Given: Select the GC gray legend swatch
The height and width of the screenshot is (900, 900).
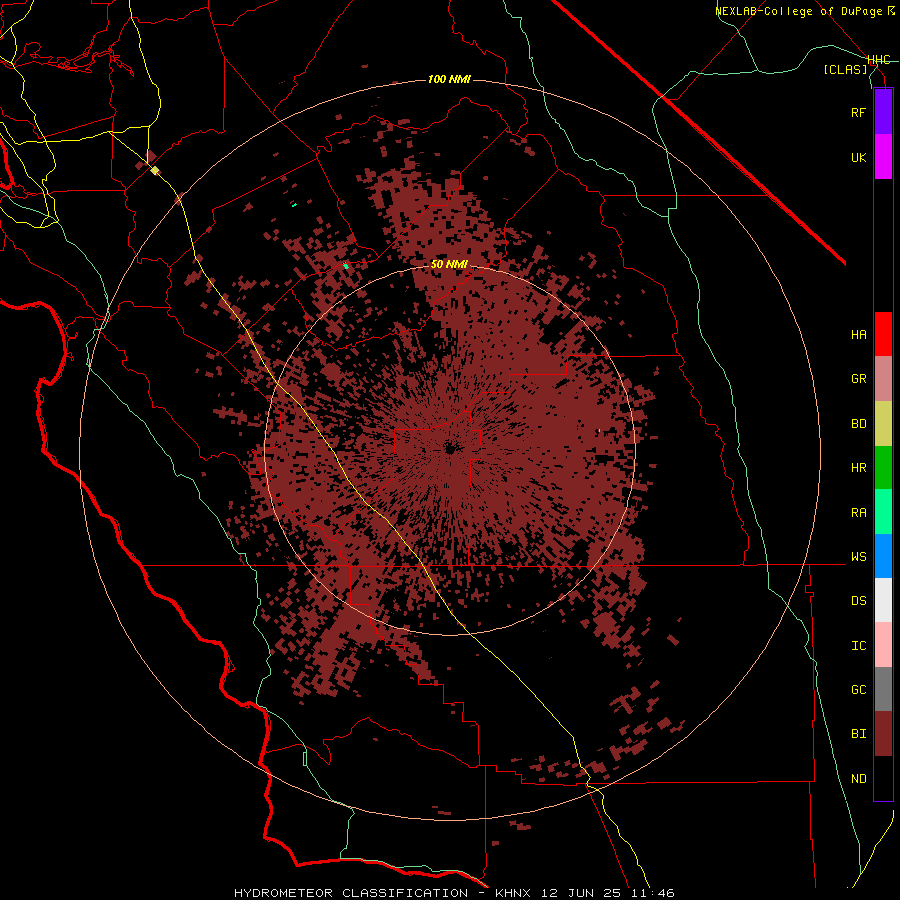Looking at the screenshot, I should coord(883,689).
